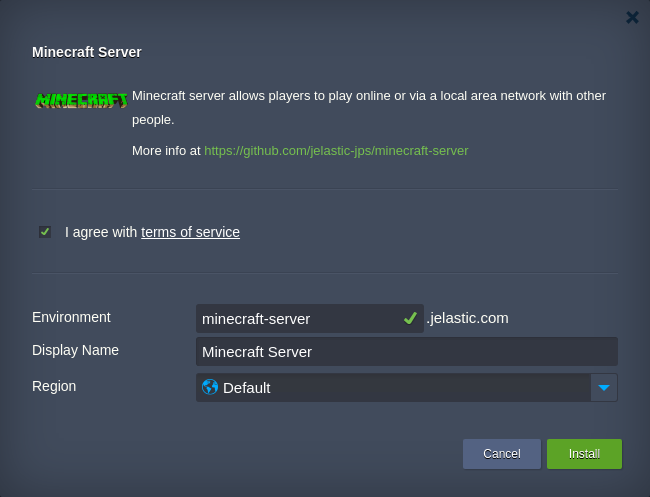Click the Cancel button

pyautogui.click(x=502, y=454)
